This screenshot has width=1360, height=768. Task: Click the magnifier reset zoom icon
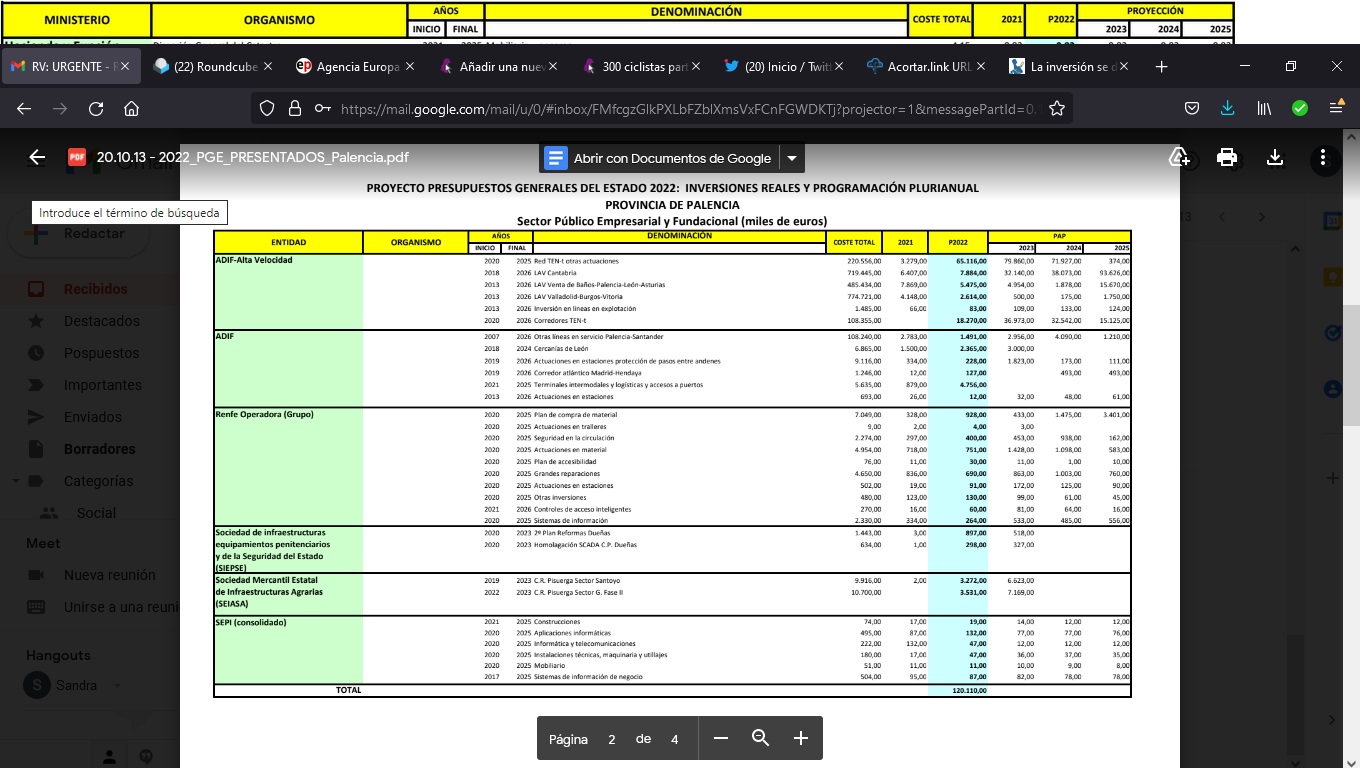(760, 738)
